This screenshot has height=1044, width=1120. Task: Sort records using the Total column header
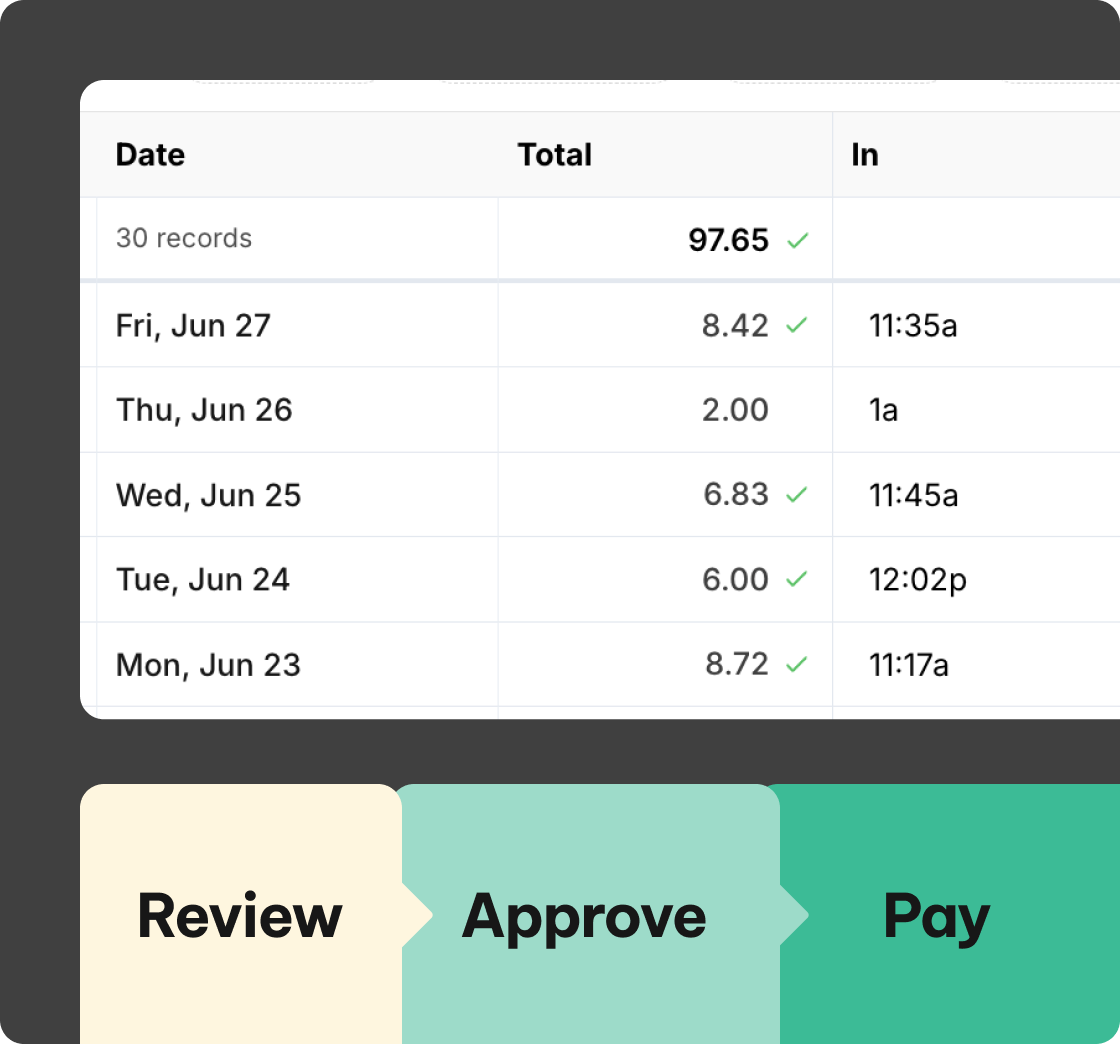click(x=555, y=155)
